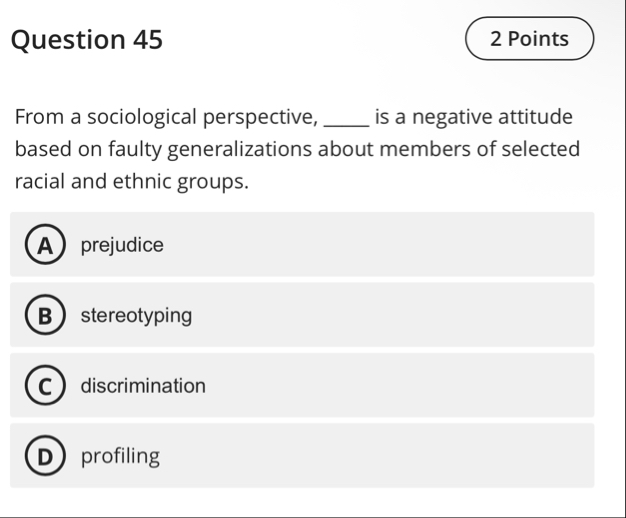Viewport: 626px width, 518px height.
Task: Click empty space in the profiling option row
Action: point(400,457)
